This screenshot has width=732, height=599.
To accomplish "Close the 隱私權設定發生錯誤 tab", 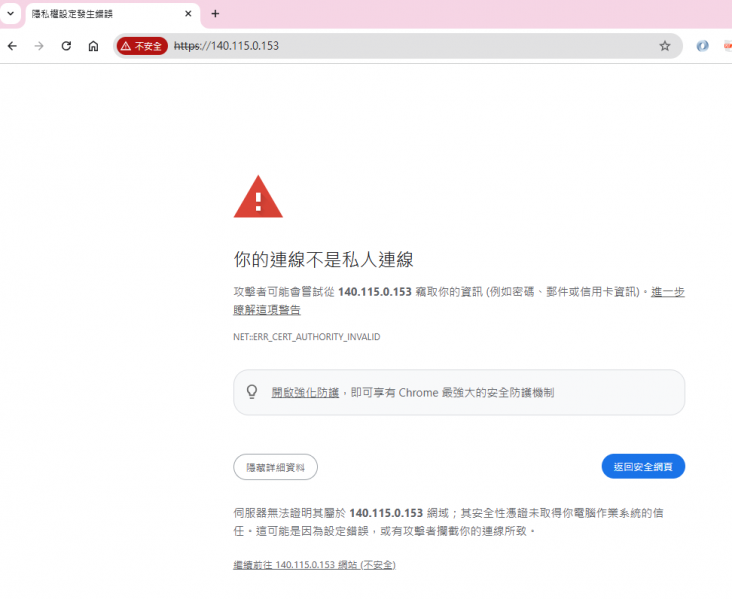I will (188, 14).
